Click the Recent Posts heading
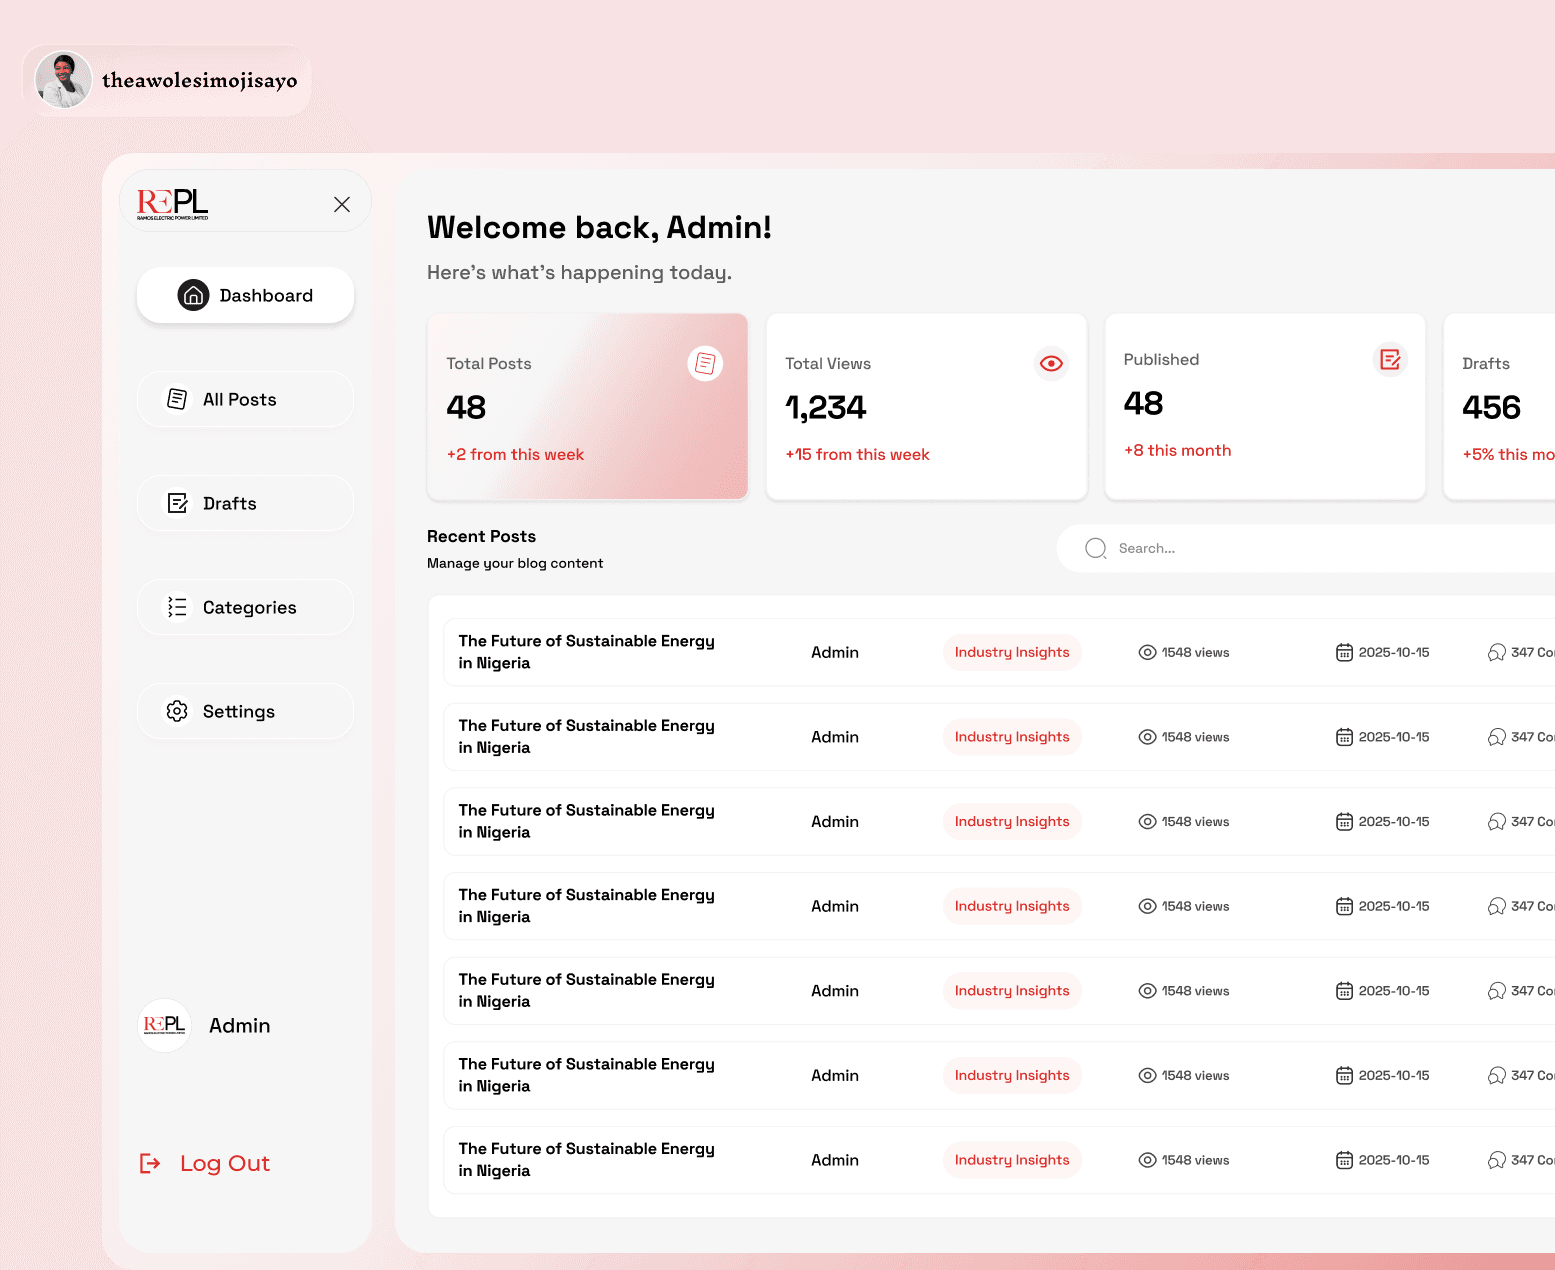The height and width of the screenshot is (1270, 1555). (x=481, y=536)
